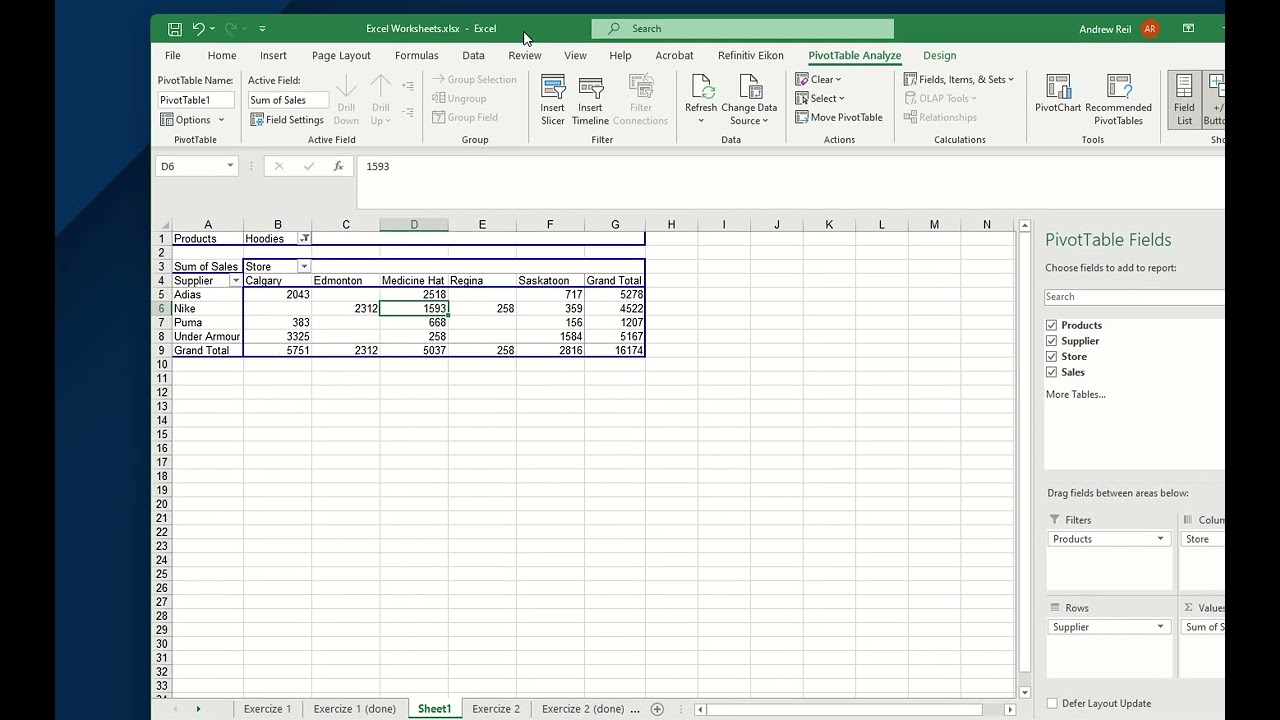Click in the Active Field box

pos(288,100)
